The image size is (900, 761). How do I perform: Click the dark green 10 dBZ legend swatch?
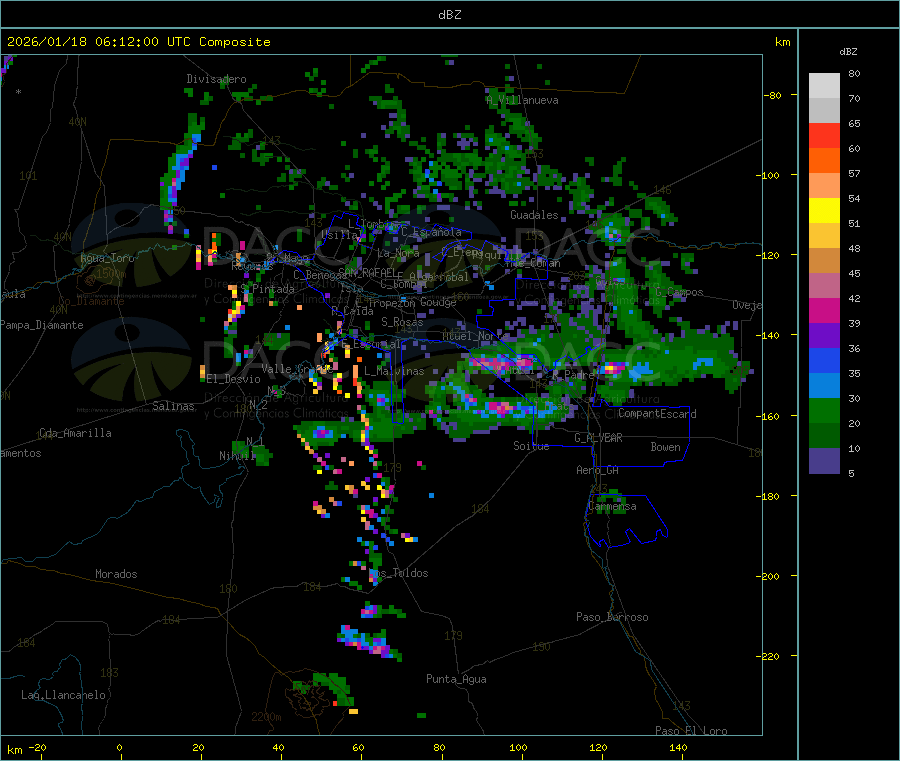824,436
